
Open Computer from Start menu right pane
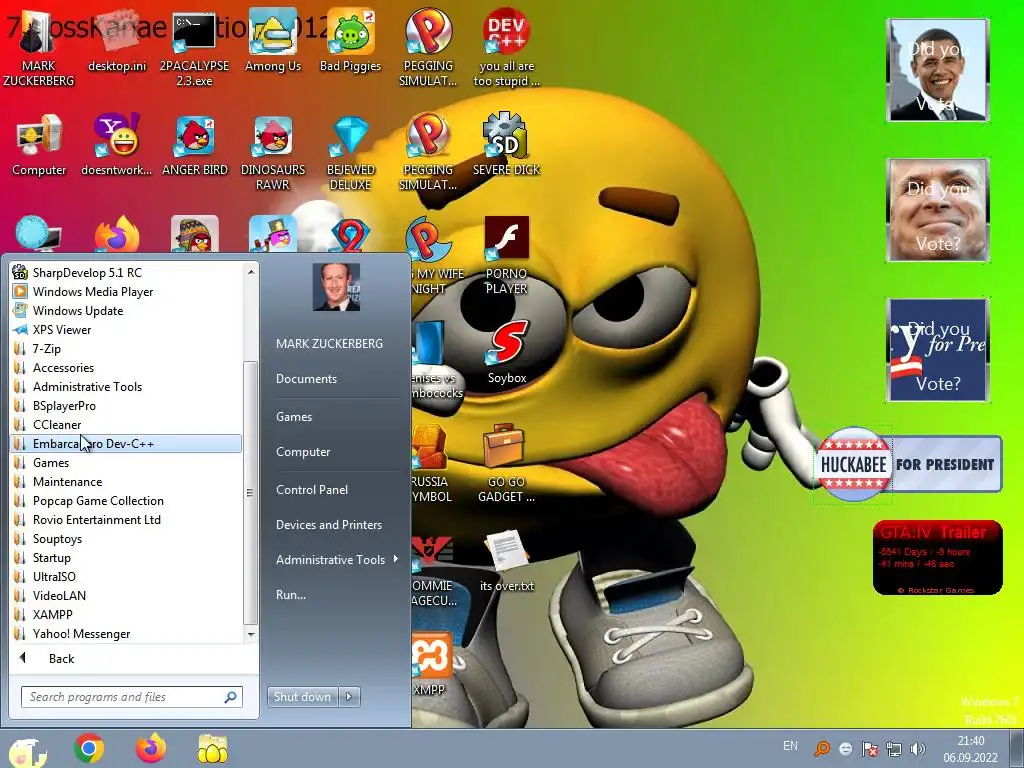336,452
